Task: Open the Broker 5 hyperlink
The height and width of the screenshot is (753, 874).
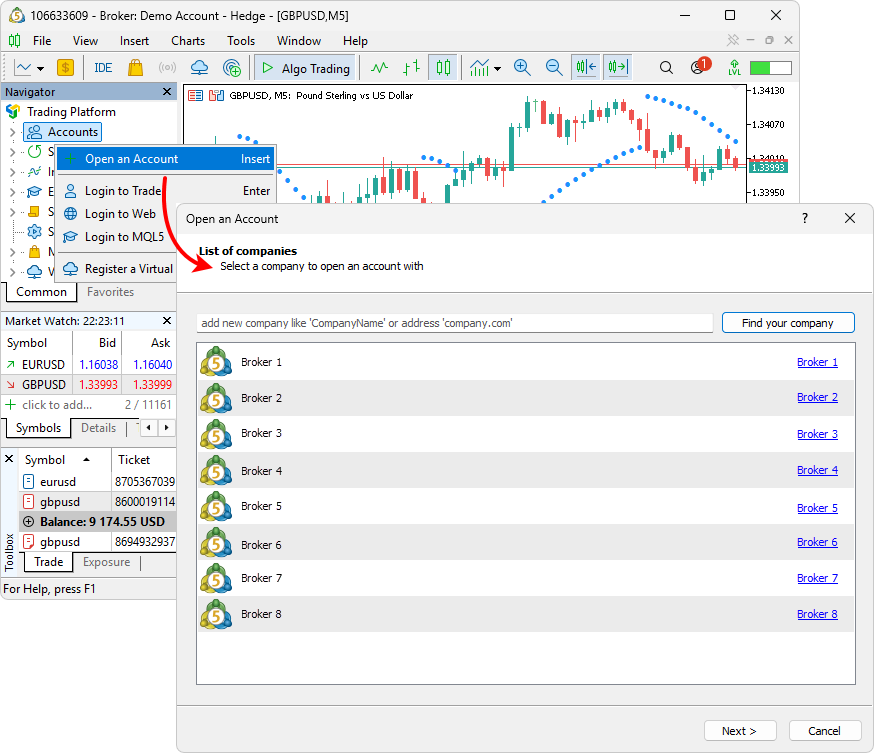Action: coord(817,508)
